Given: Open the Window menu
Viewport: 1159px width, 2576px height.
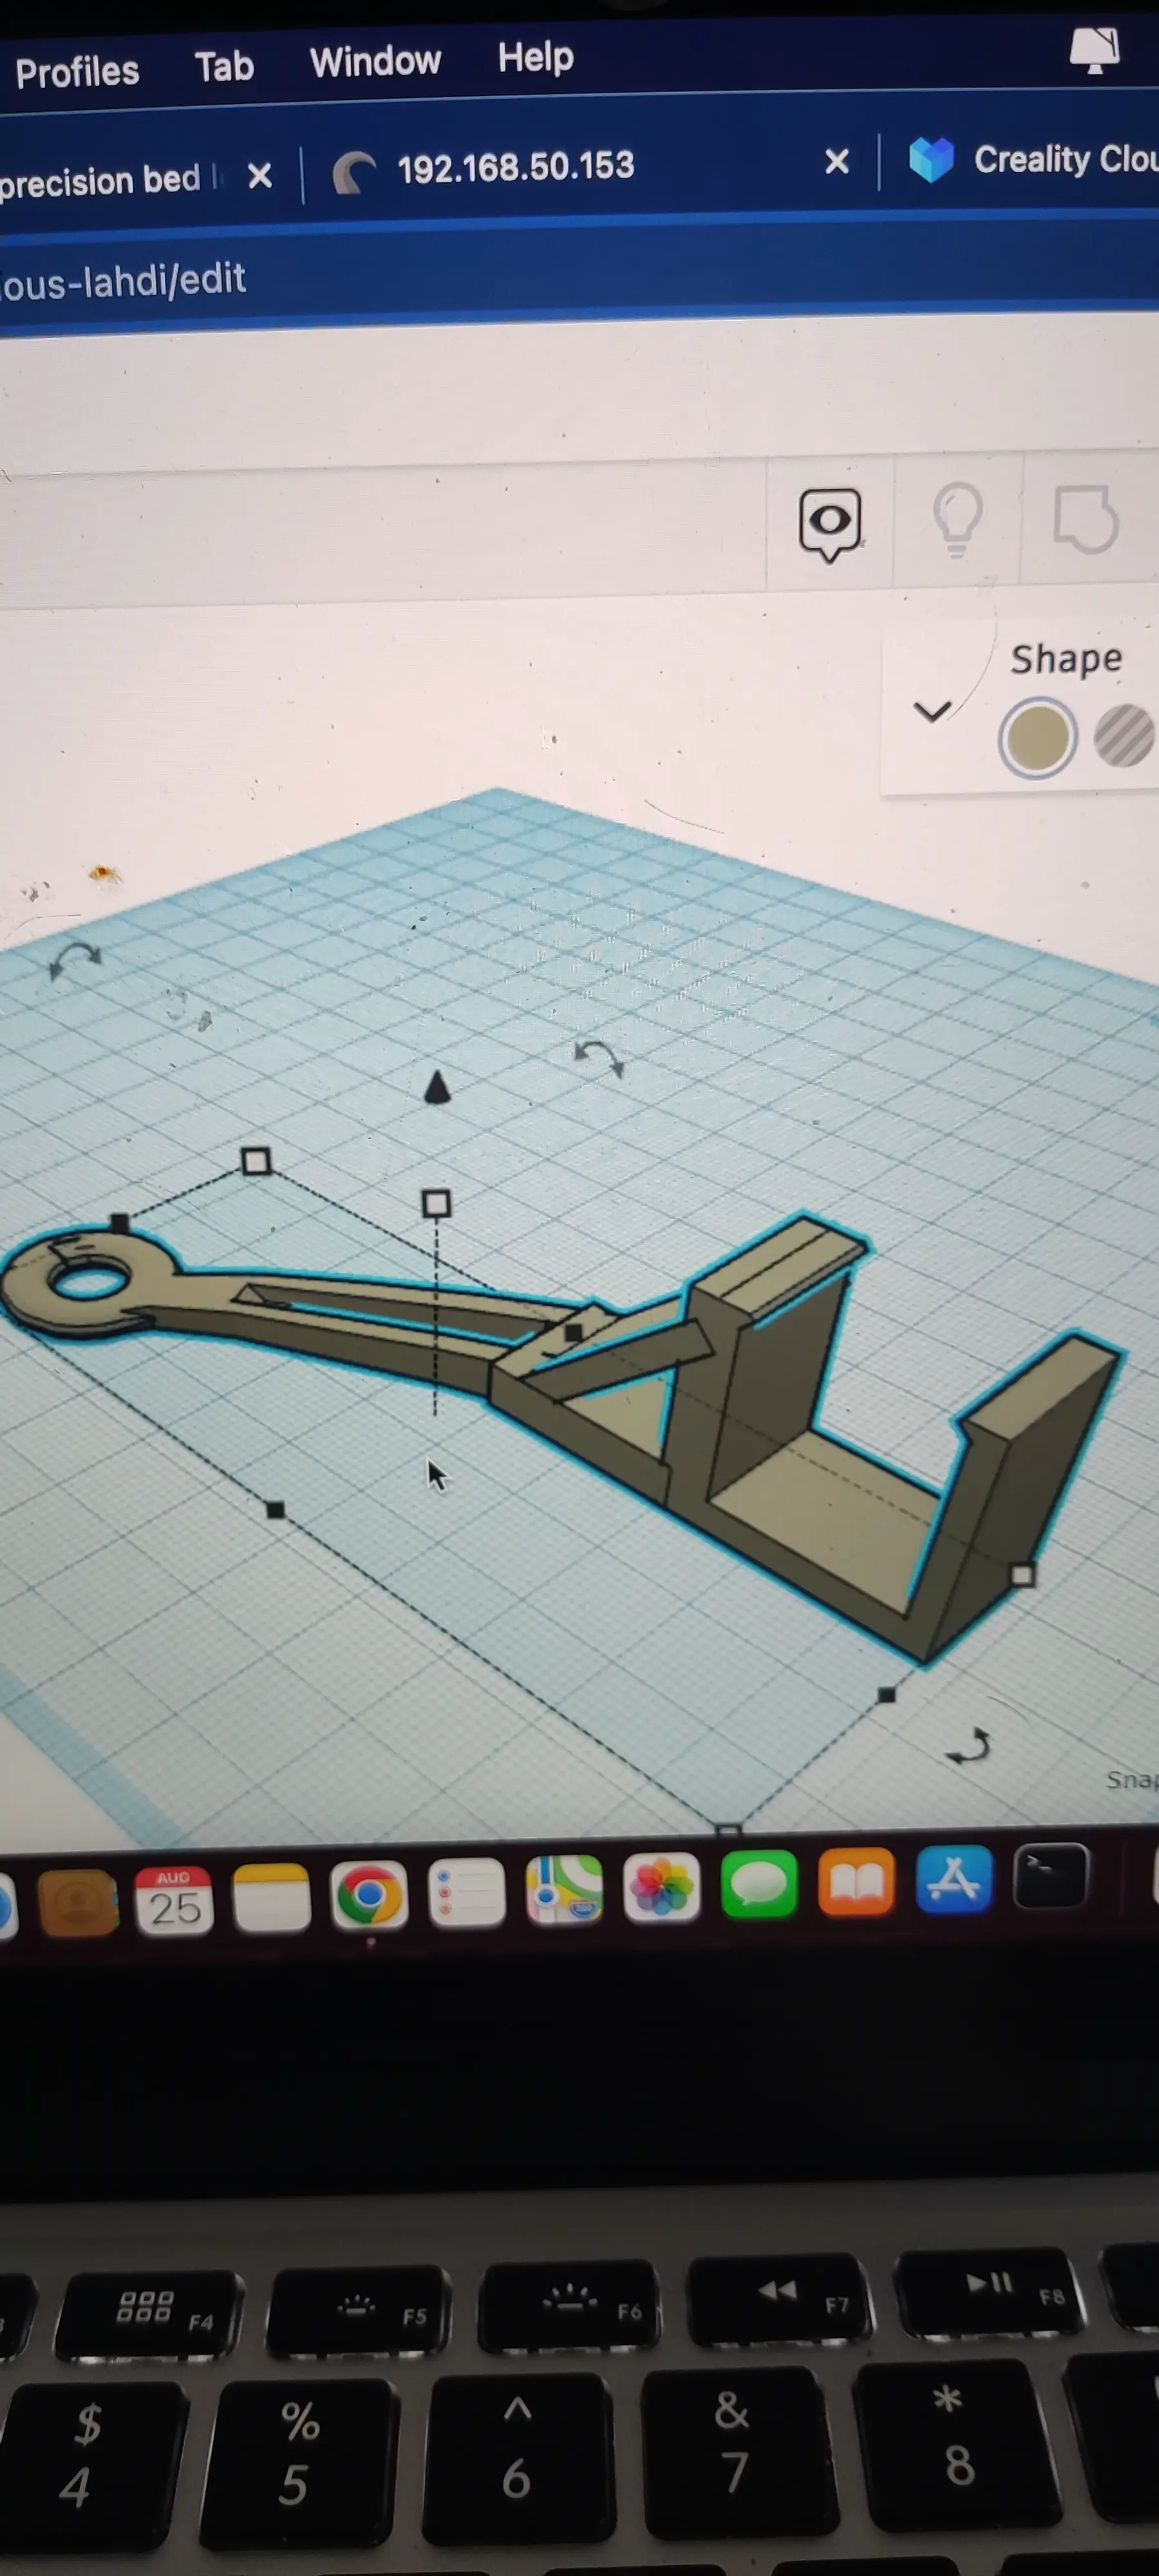Looking at the screenshot, I should [x=375, y=62].
